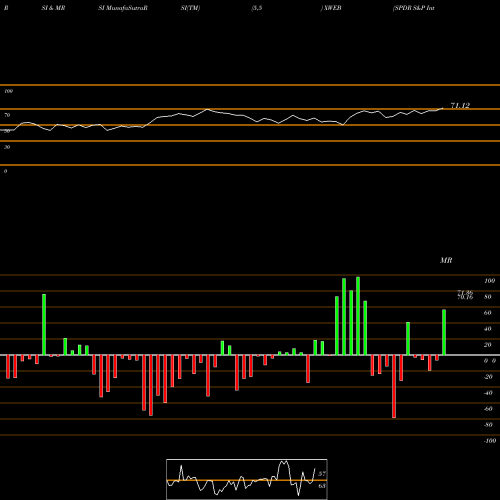
Task: Click the MR axis label -100
Action: [490, 441]
